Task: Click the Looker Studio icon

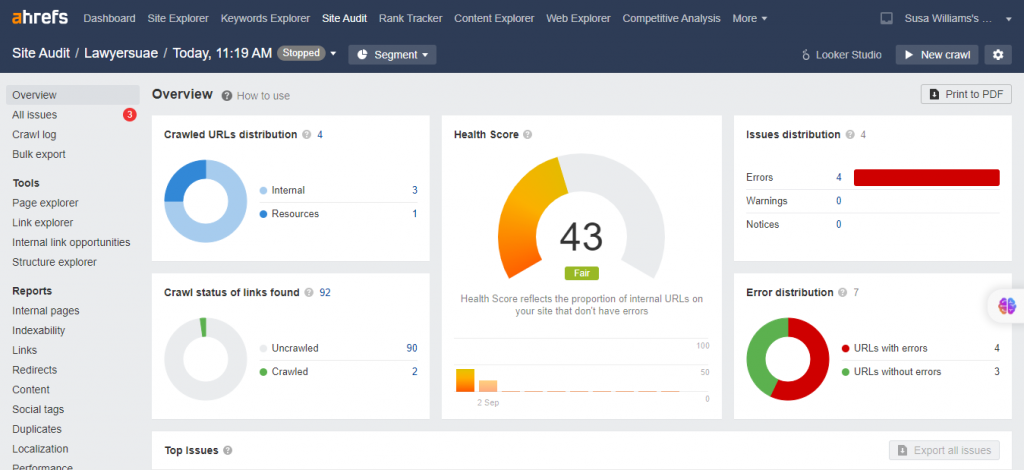Action: coord(806,55)
